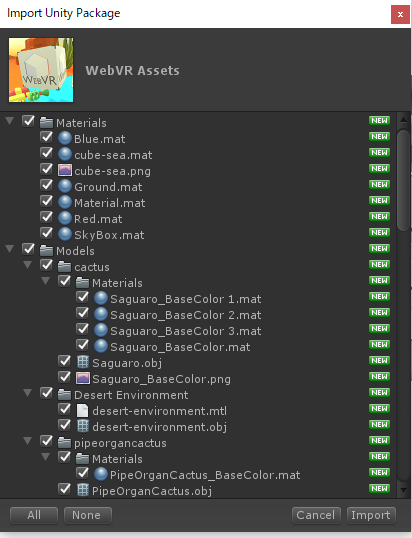Click the Blue.mat material sphere icon
This screenshot has width=412, height=538.
[x=65, y=138]
